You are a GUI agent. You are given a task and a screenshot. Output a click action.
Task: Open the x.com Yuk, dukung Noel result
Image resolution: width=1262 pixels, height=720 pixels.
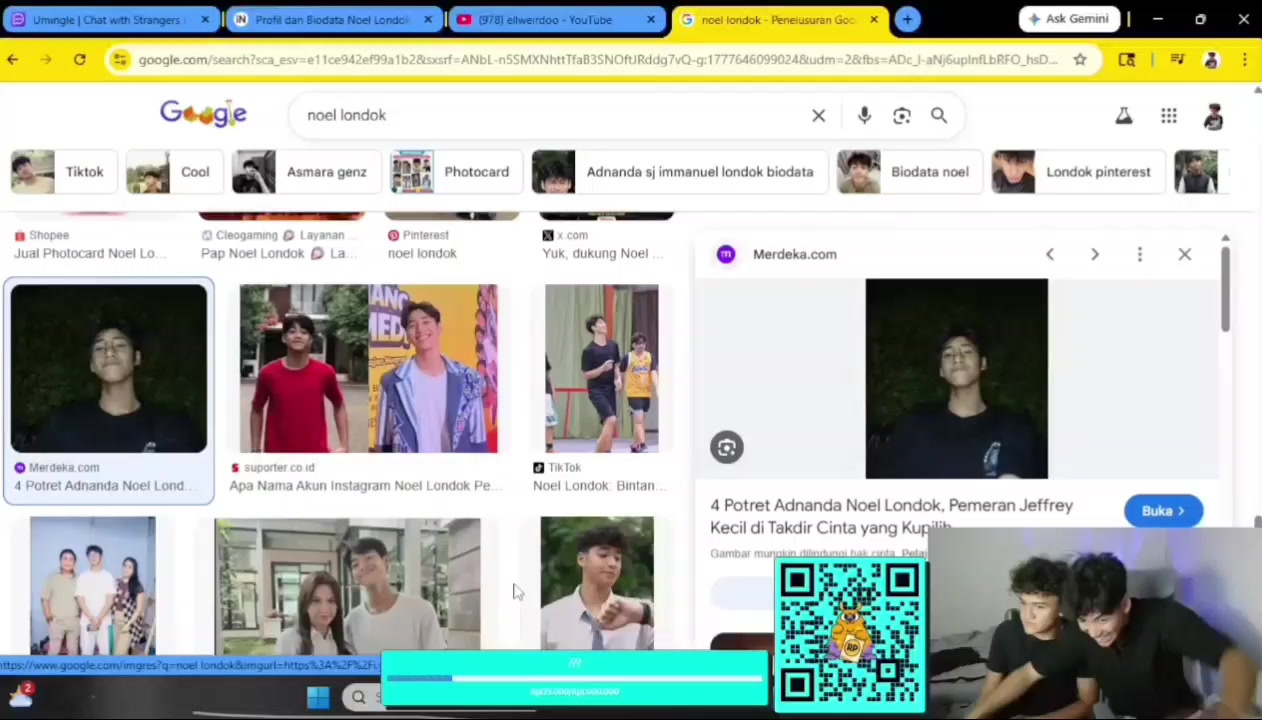[603, 253]
